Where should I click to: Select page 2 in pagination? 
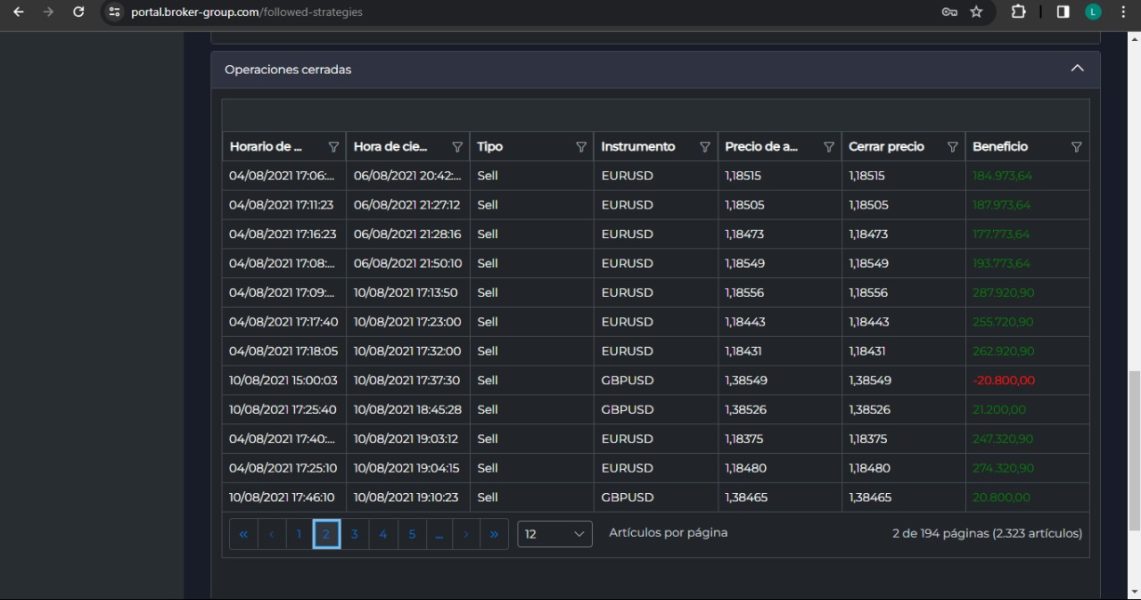[x=327, y=534]
